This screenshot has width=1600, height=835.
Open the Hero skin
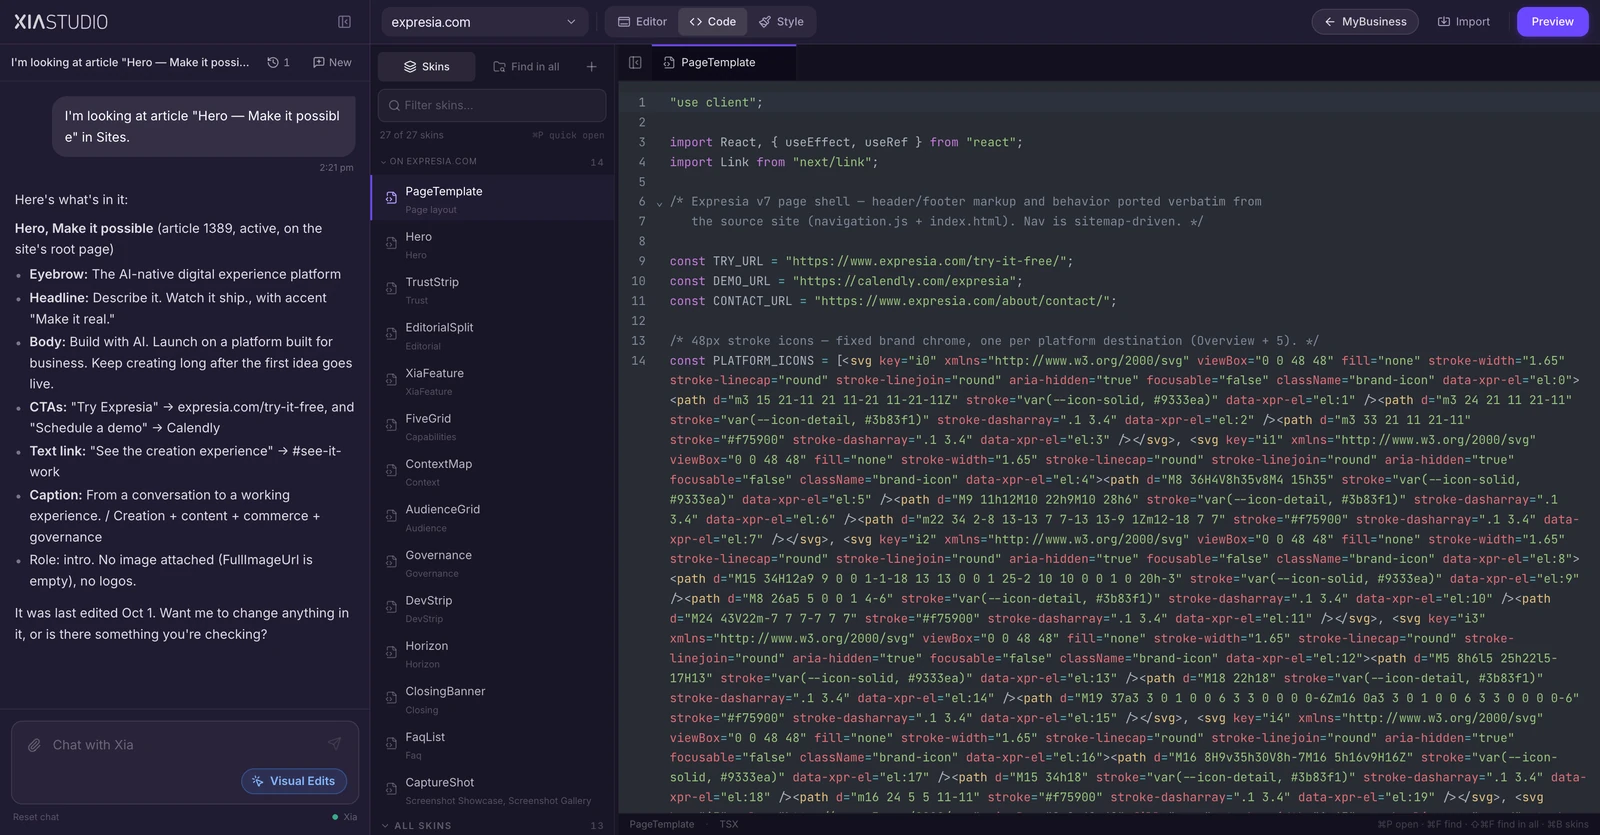tap(492, 245)
